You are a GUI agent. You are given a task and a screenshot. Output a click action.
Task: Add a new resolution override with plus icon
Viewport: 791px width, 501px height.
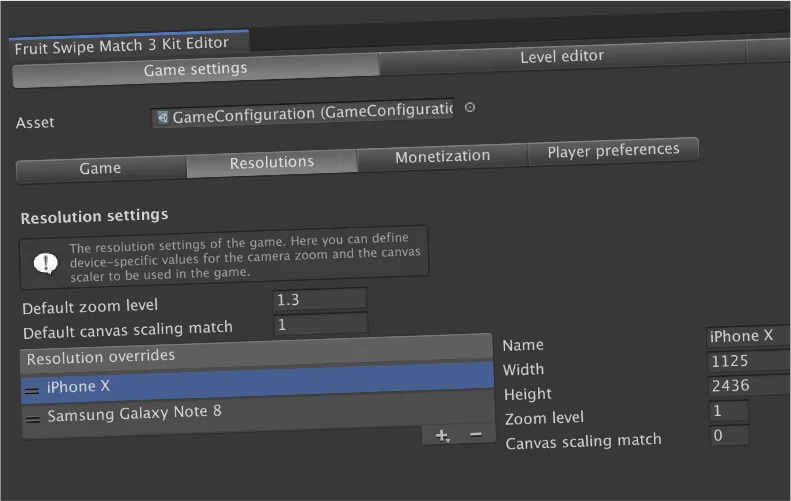[442, 435]
